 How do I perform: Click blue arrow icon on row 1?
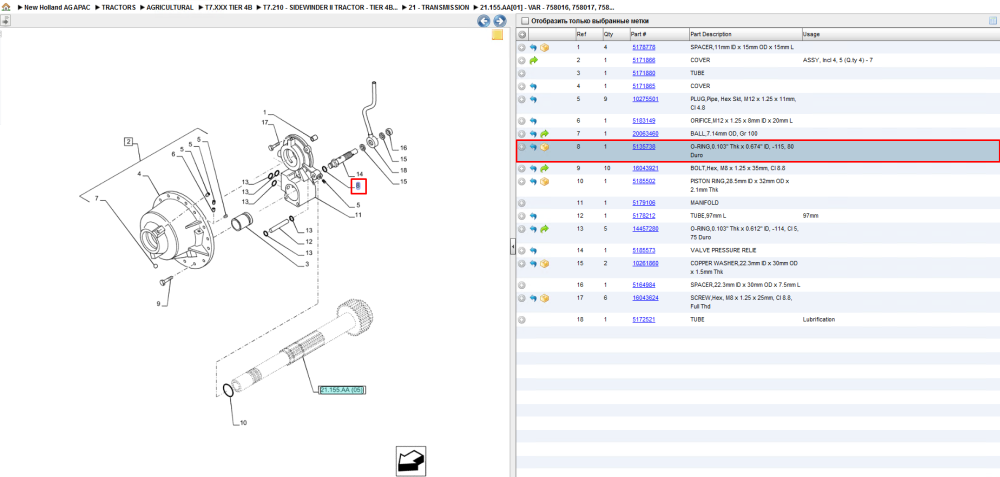(533, 47)
